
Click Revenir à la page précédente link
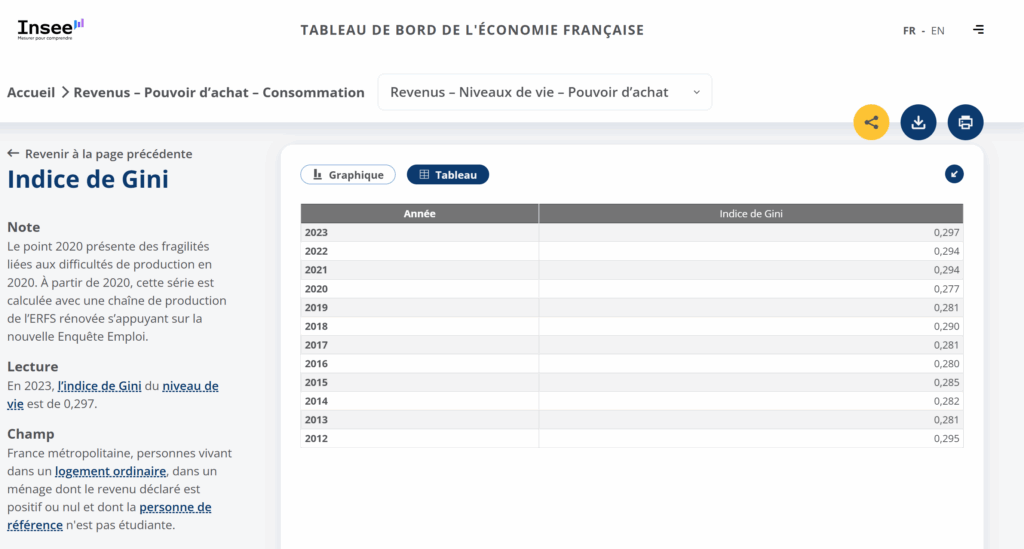click(108, 154)
